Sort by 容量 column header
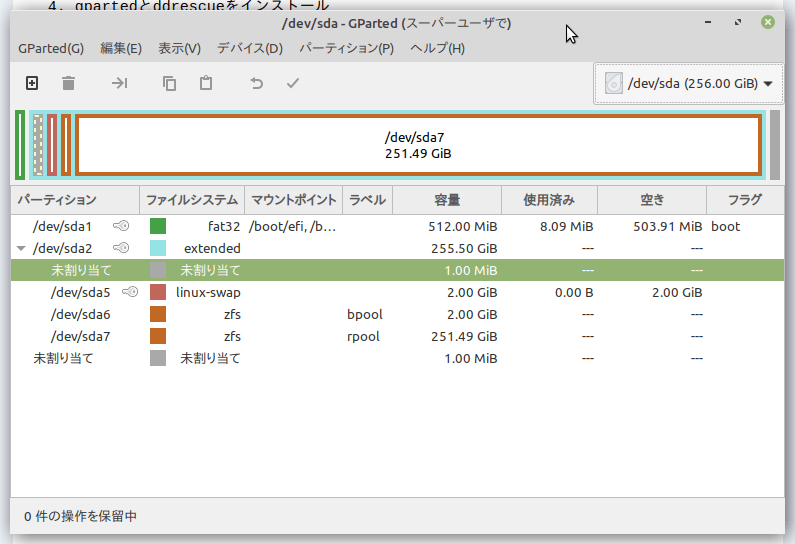This screenshot has height=544, width=795. pyautogui.click(x=447, y=200)
